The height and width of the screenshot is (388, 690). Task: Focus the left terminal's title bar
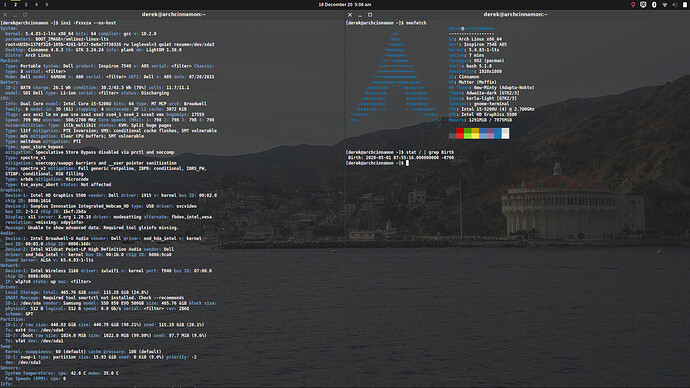(173, 15)
